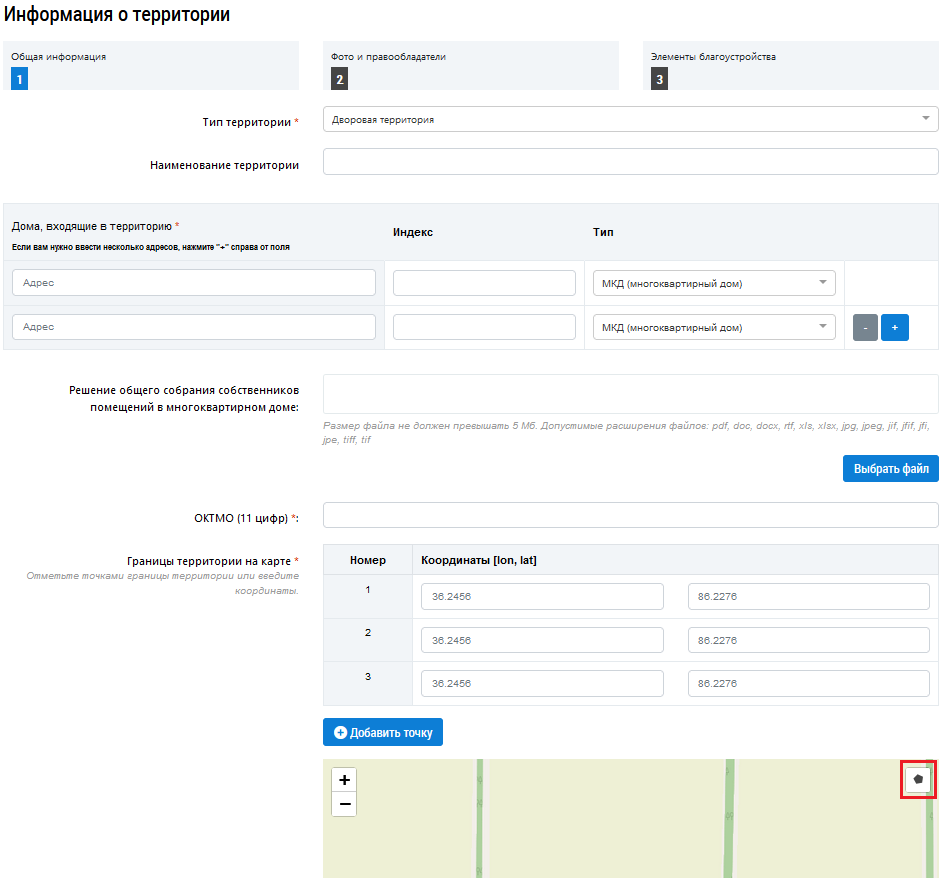Viewport: 951px width, 878px height.
Task: Focus the Наименование территории field
Action: coord(630,162)
